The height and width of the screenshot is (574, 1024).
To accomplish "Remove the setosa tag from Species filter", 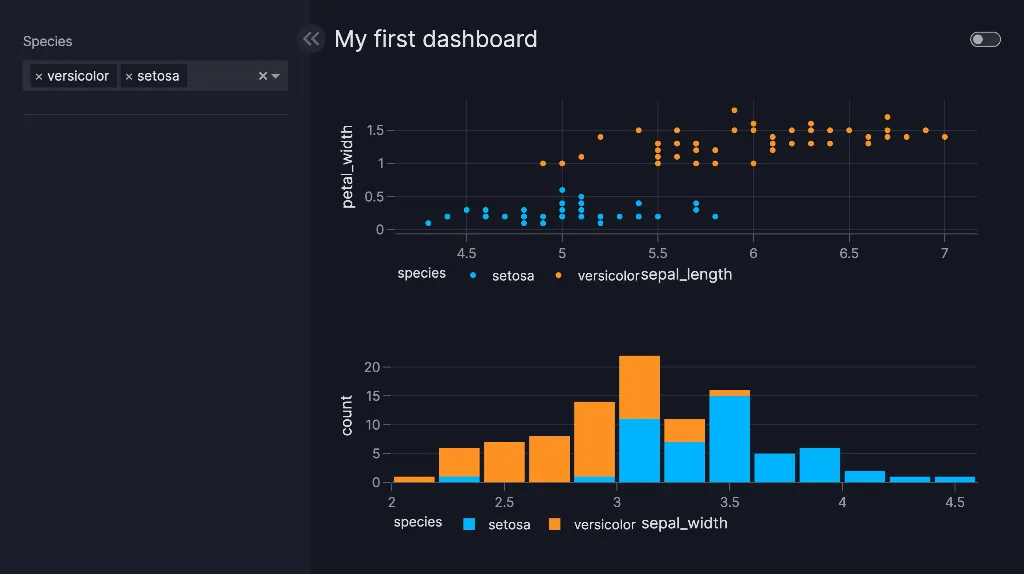I will coord(129,77).
